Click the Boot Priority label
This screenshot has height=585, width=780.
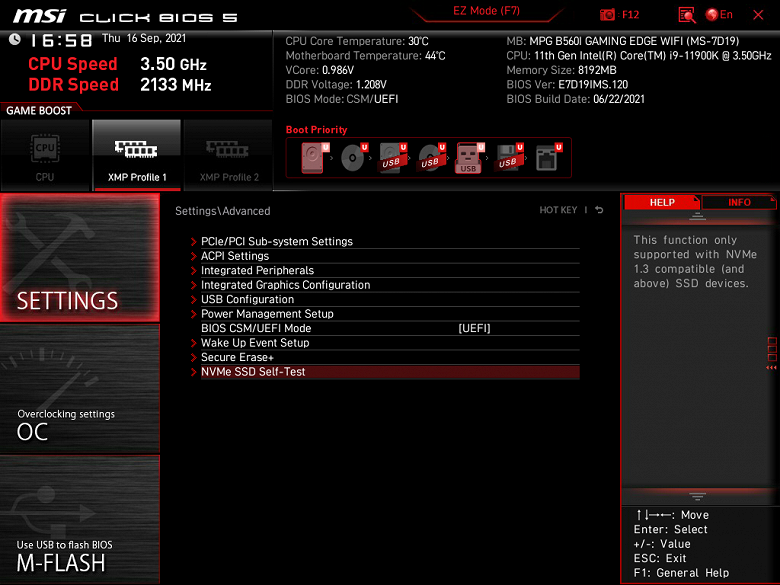(x=316, y=130)
